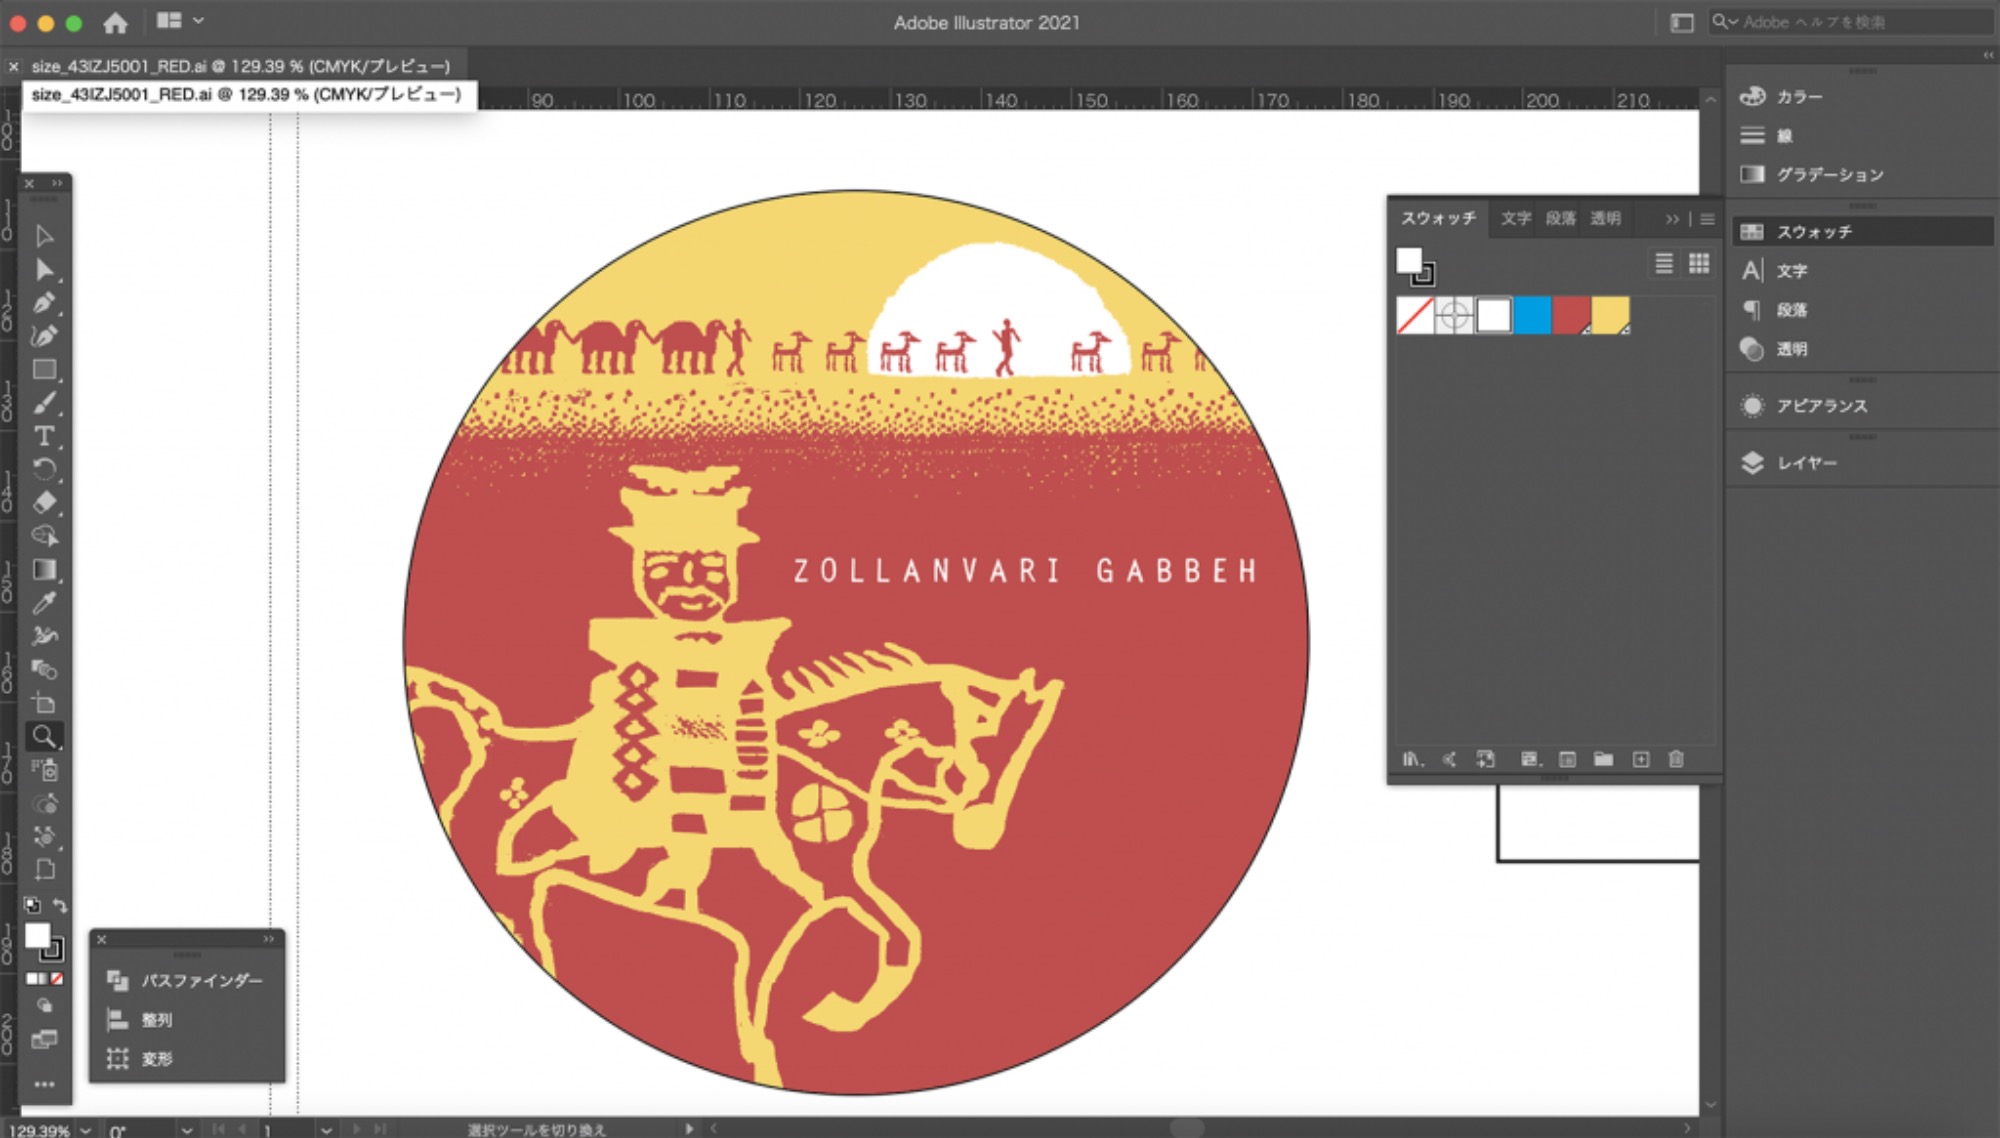Open Edit Toolbar three-dots menu

click(x=44, y=1084)
